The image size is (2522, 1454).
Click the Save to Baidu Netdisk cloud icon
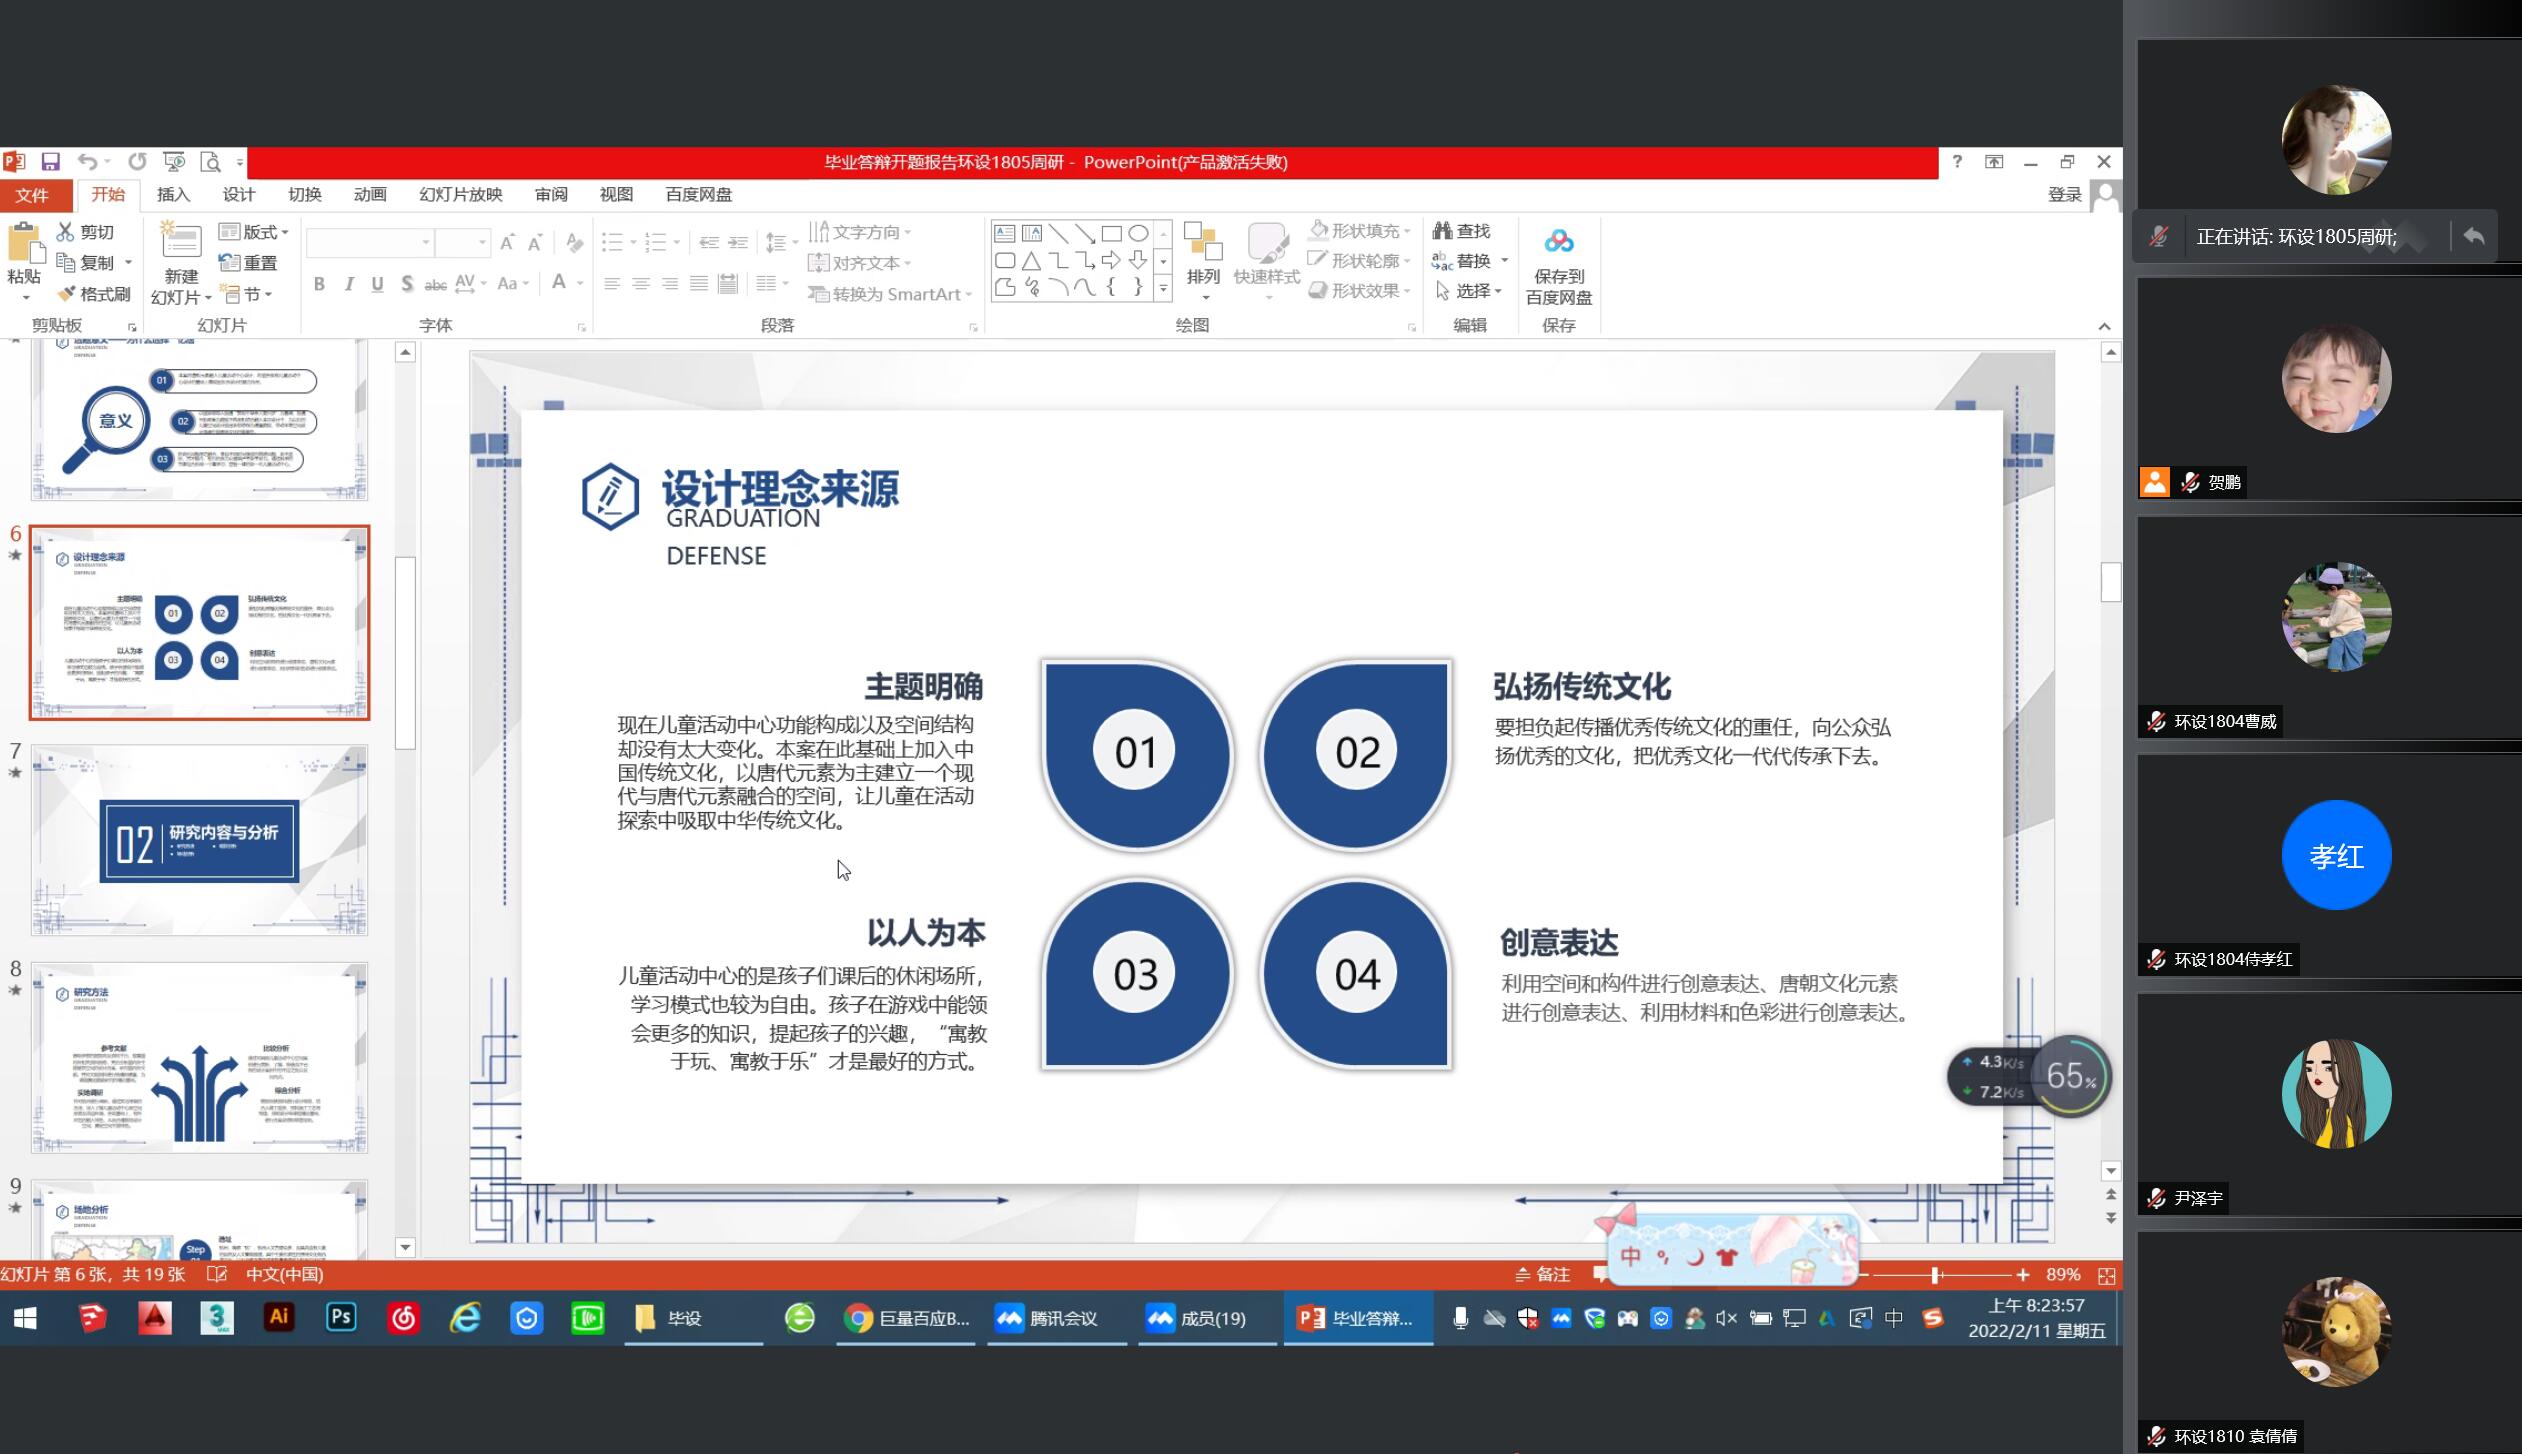click(1558, 241)
